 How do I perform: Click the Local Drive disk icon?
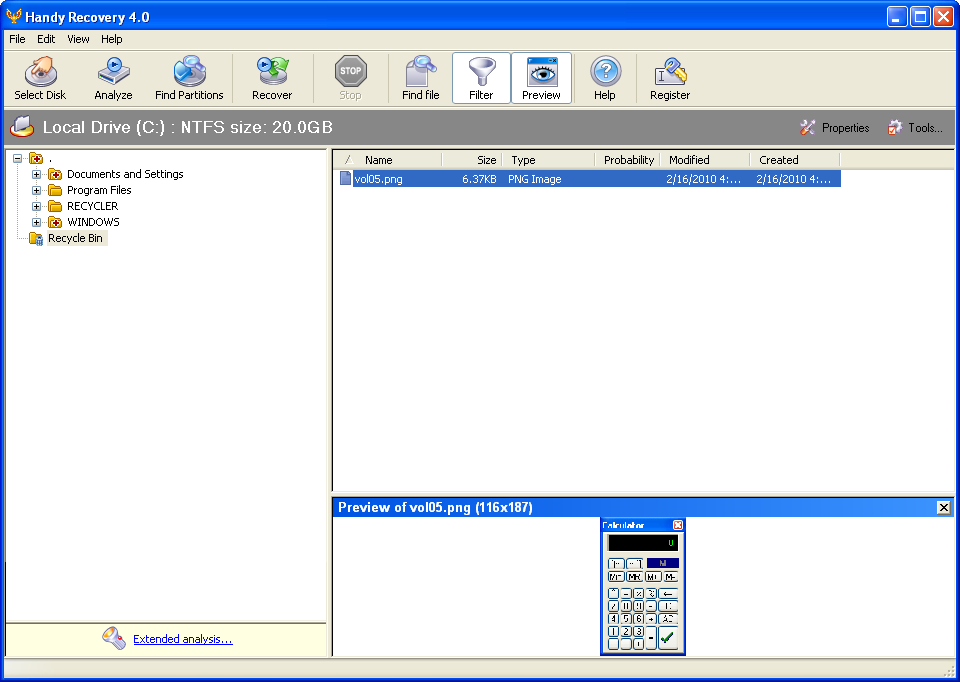[x=22, y=127]
